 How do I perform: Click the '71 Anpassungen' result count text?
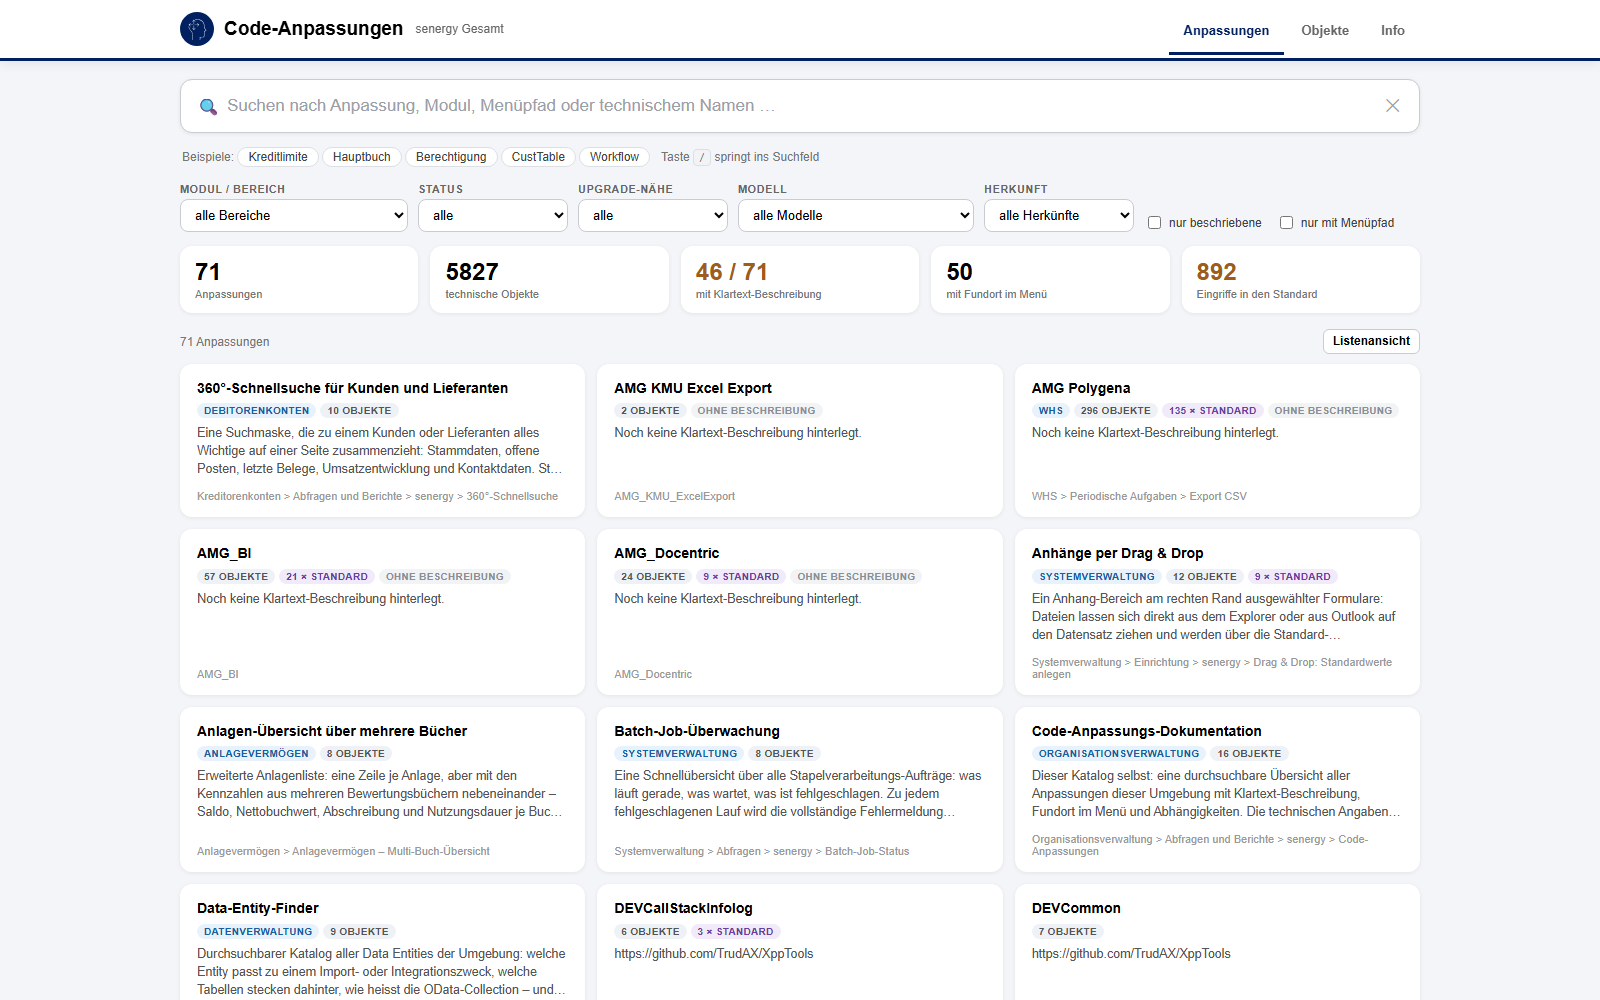(225, 342)
